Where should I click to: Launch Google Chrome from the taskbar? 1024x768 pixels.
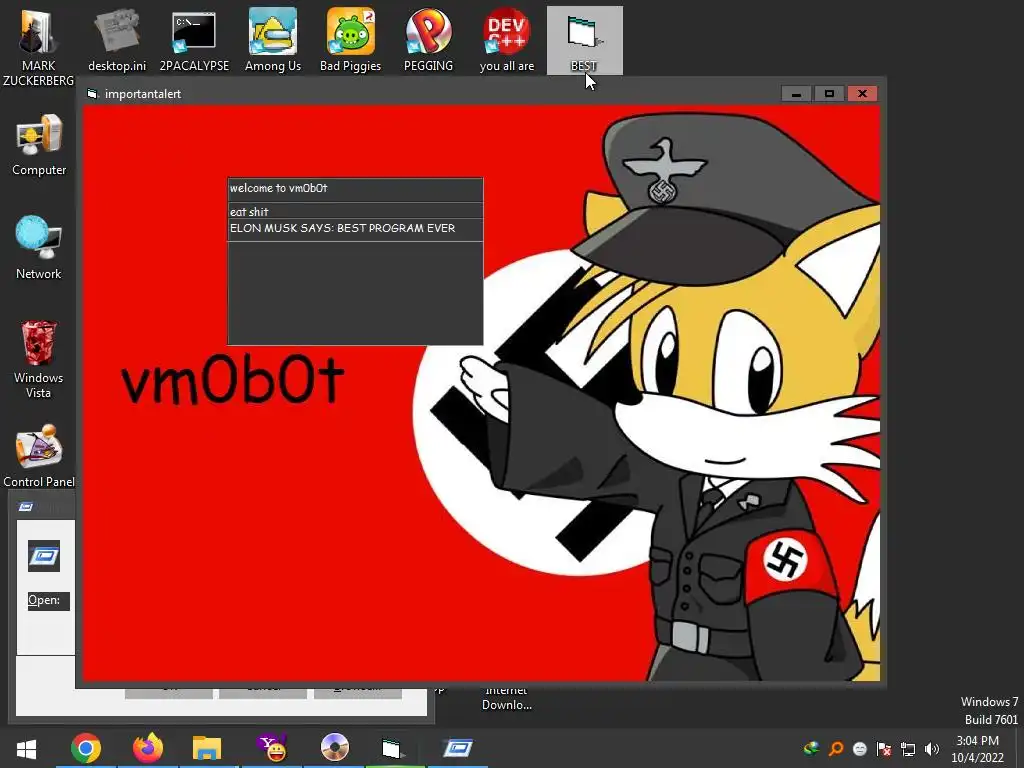click(86, 748)
